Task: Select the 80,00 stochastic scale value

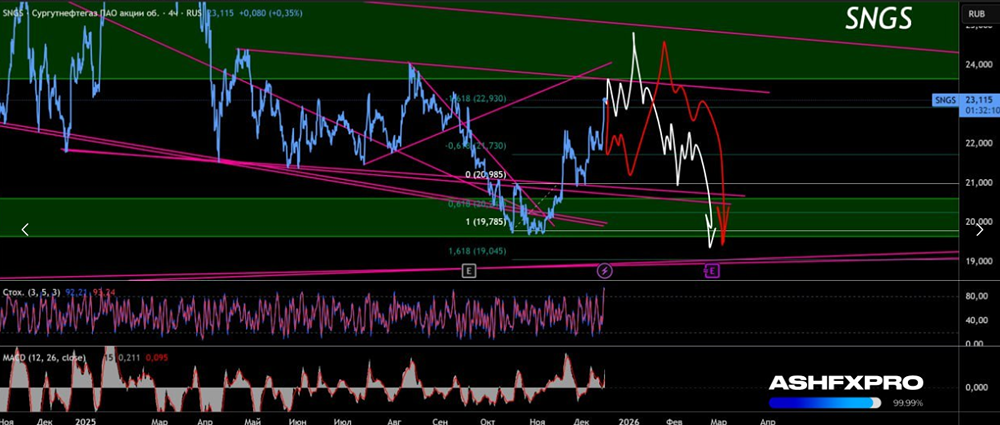Action: tap(976, 297)
